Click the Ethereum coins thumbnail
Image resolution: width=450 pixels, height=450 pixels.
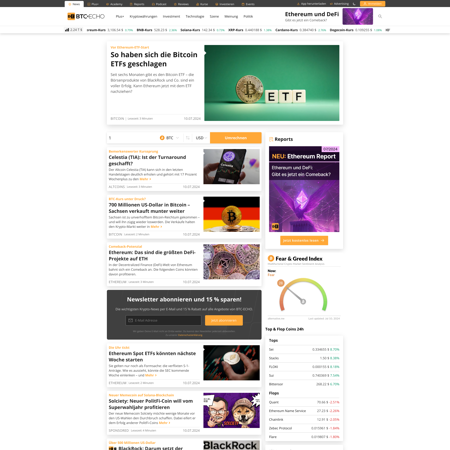[x=231, y=262]
